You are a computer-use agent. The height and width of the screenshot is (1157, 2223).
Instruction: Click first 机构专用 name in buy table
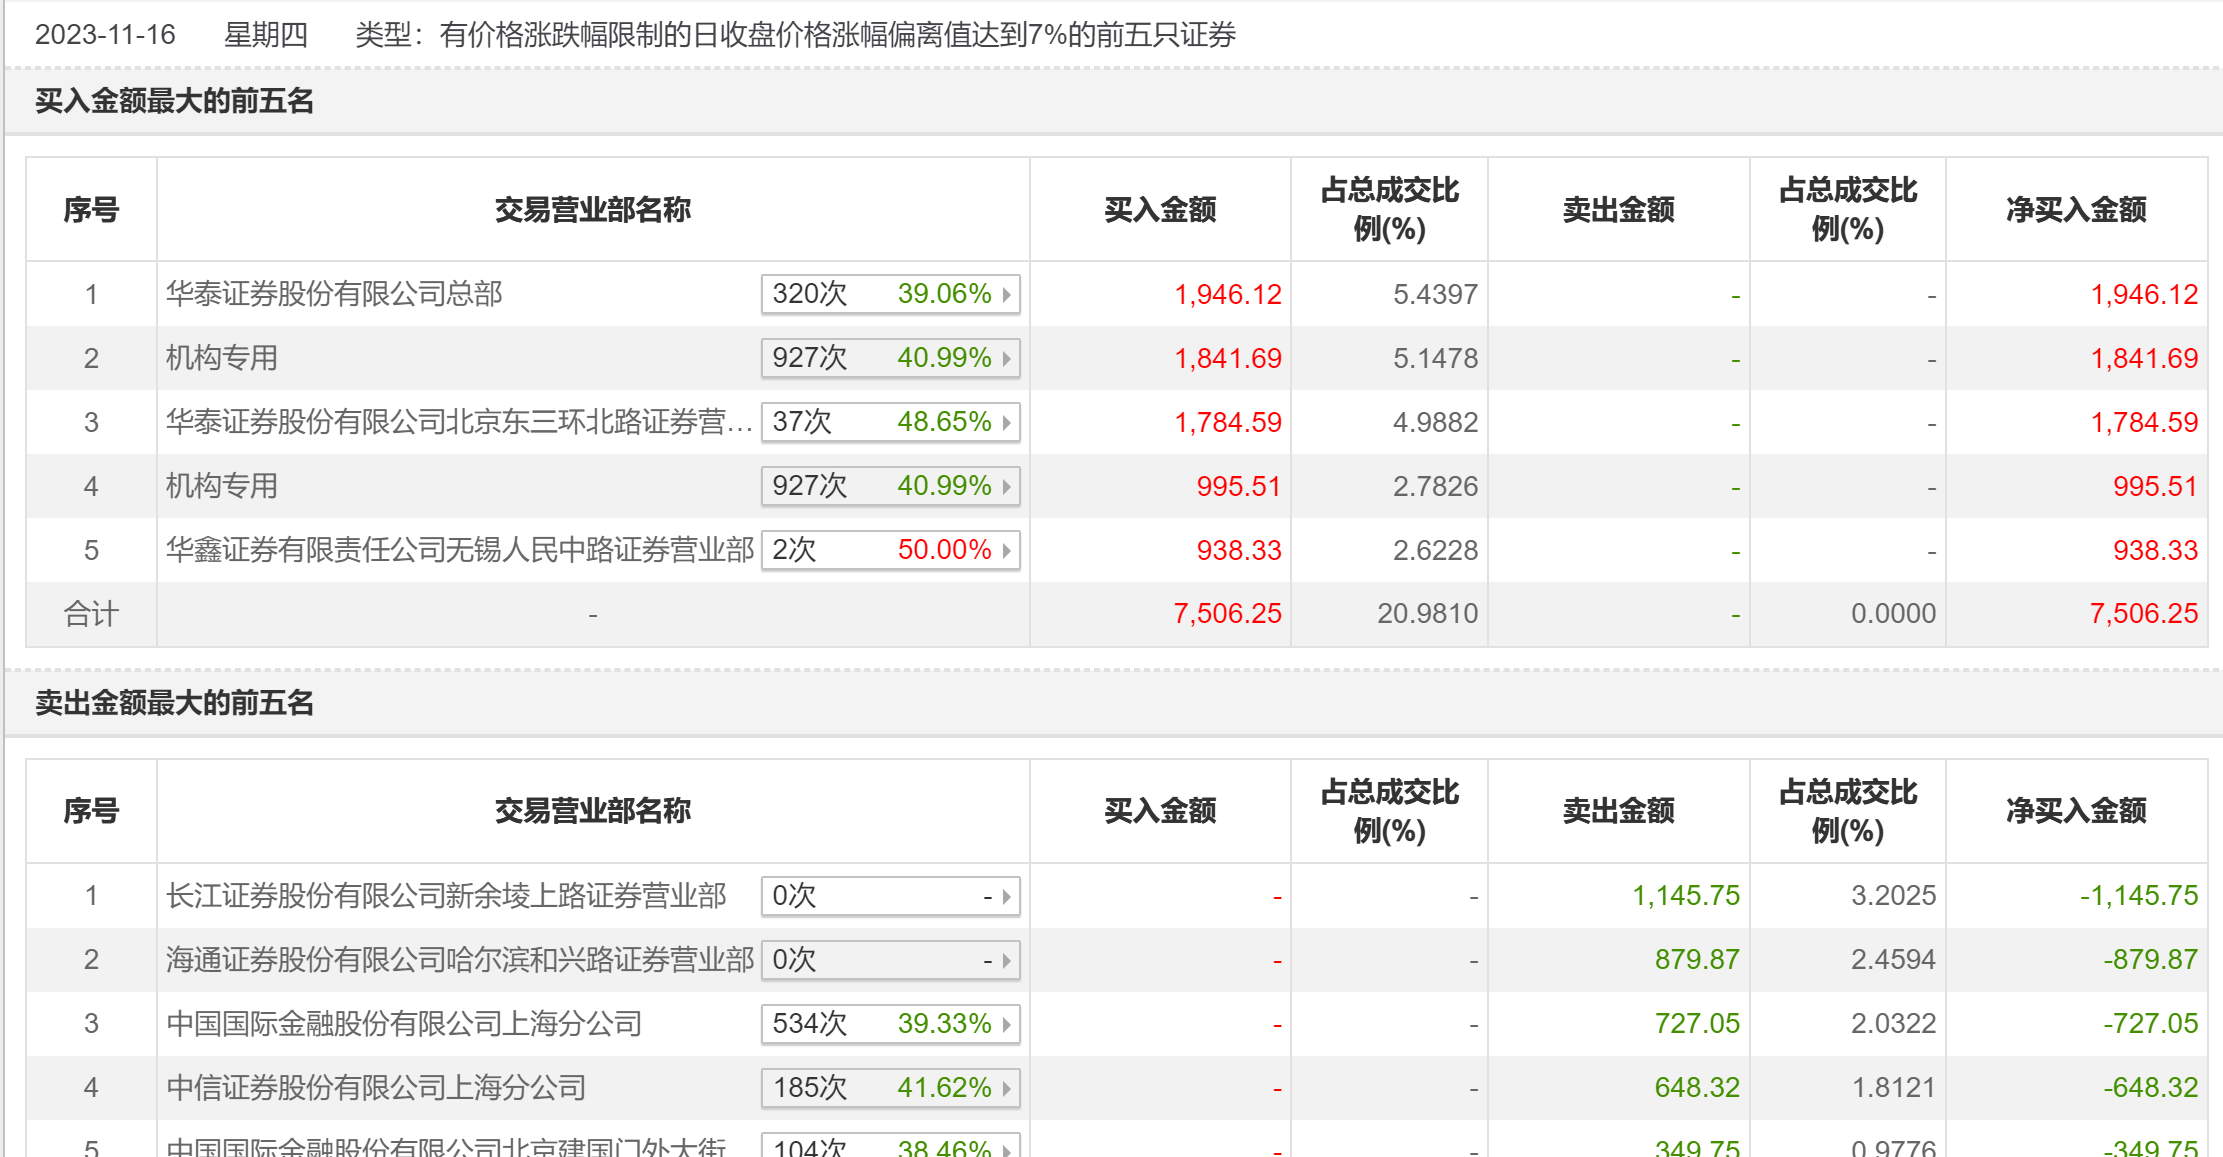pos(222,358)
